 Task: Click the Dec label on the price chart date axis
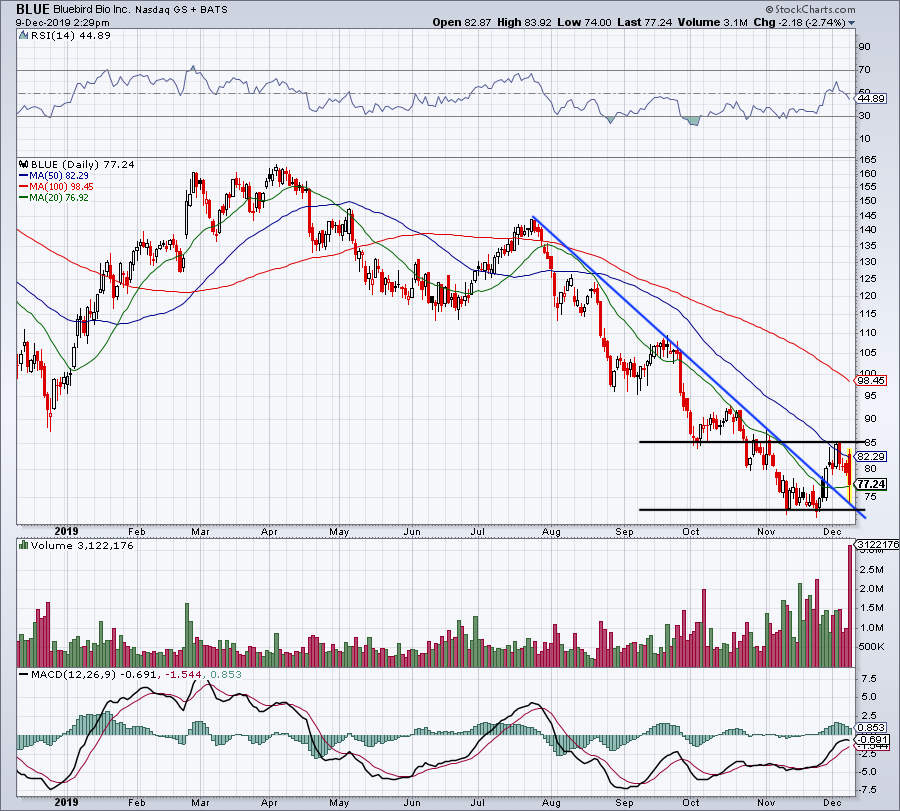(832, 532)
